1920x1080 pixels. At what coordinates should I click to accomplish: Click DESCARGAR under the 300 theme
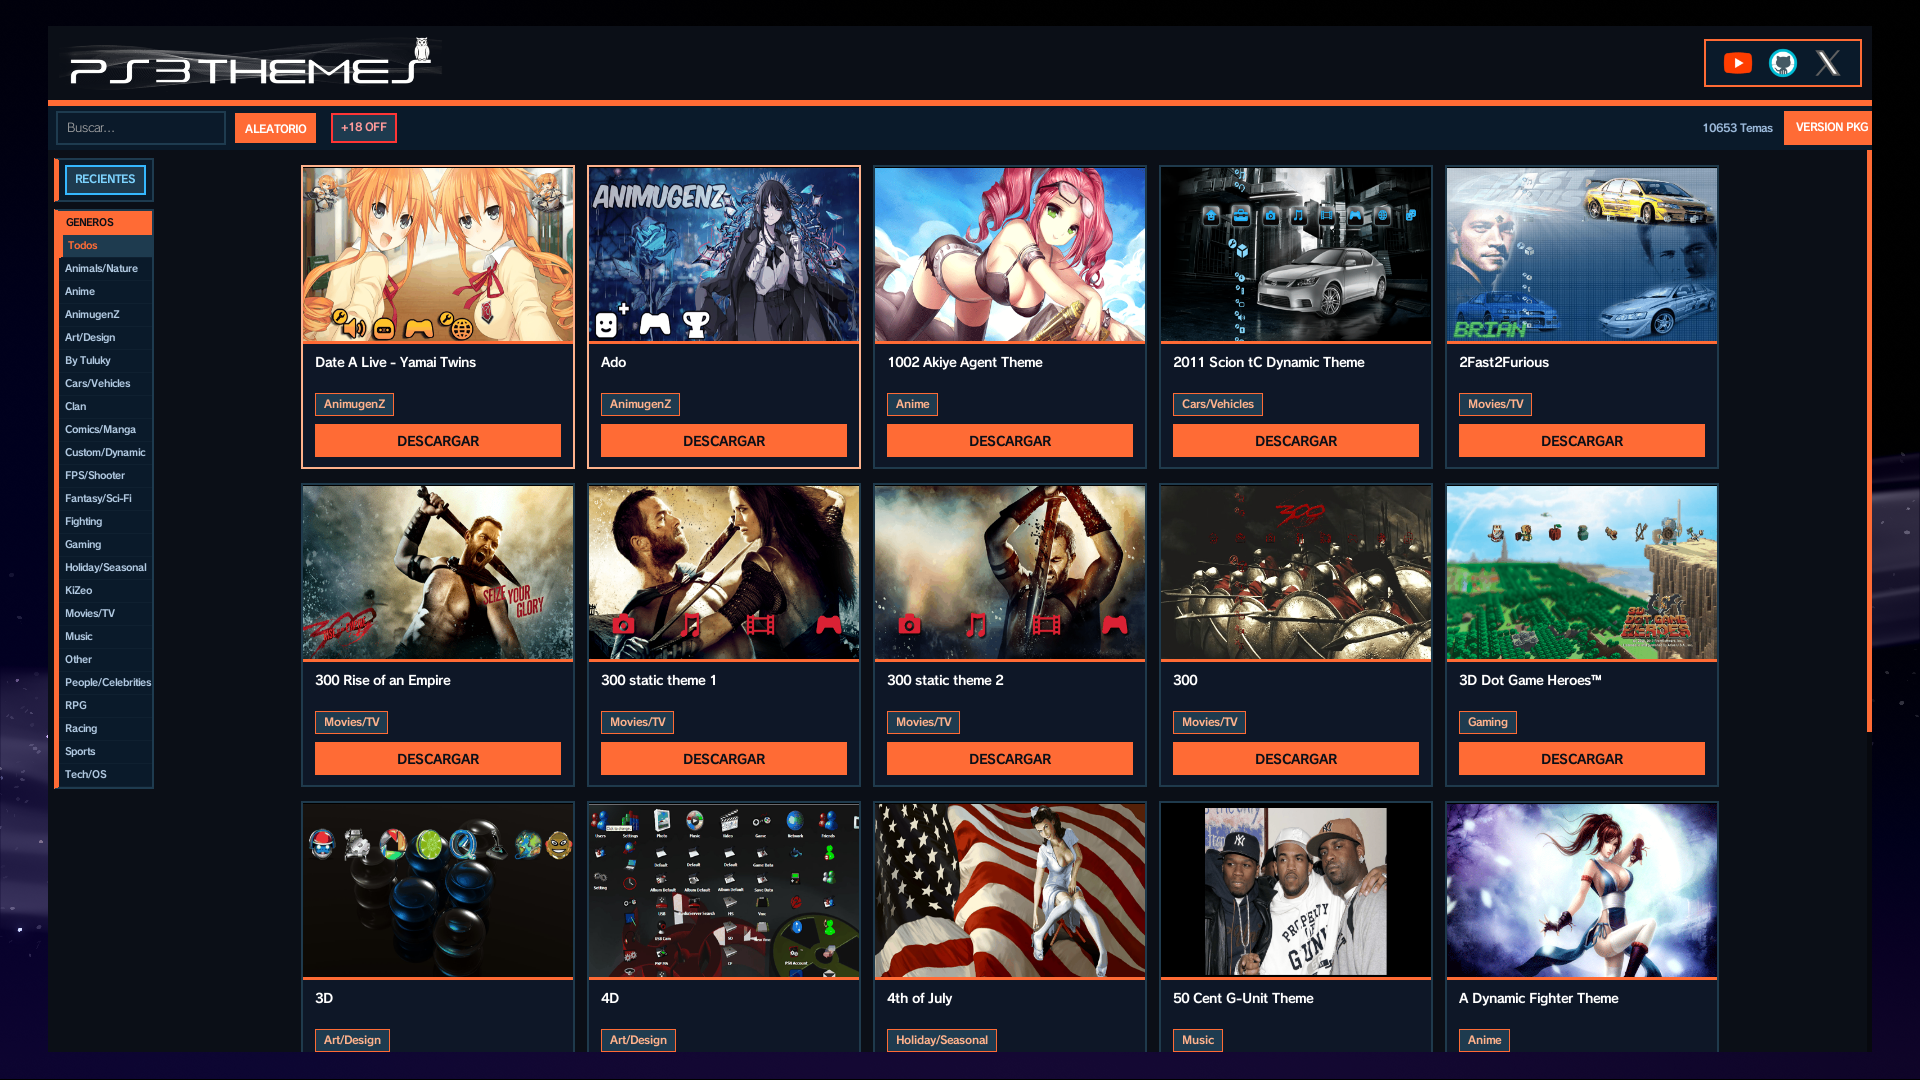click(x=1296, y=759)
